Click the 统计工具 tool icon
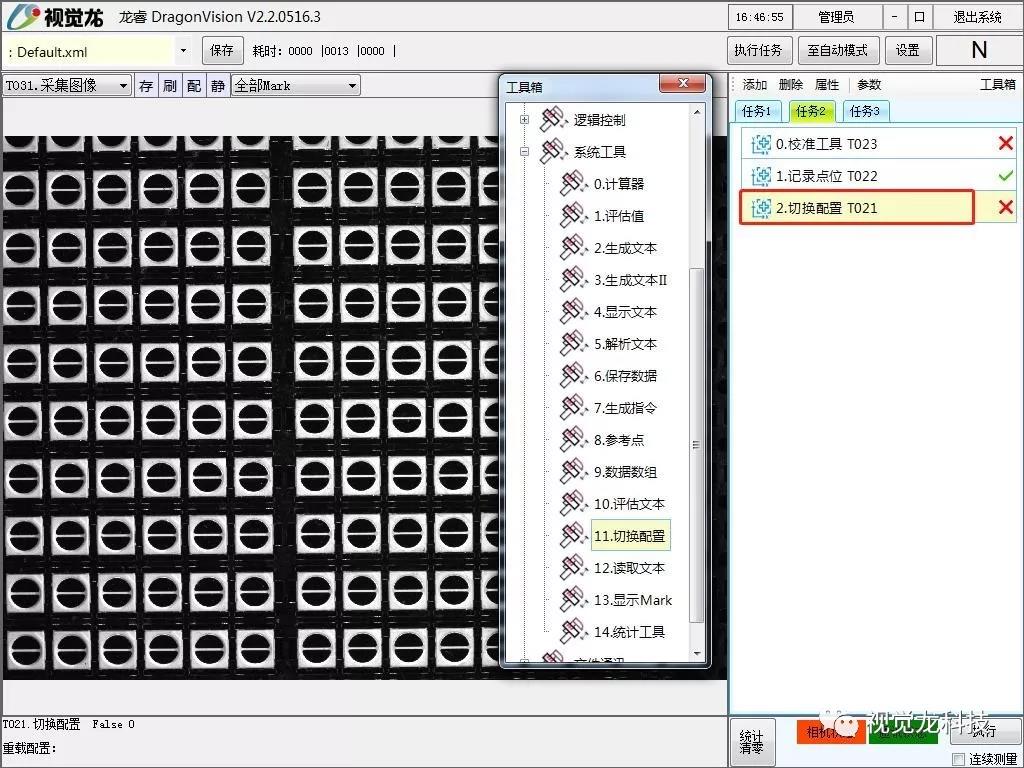Viewport: 1024px width, 768px height. coord(572,632)
